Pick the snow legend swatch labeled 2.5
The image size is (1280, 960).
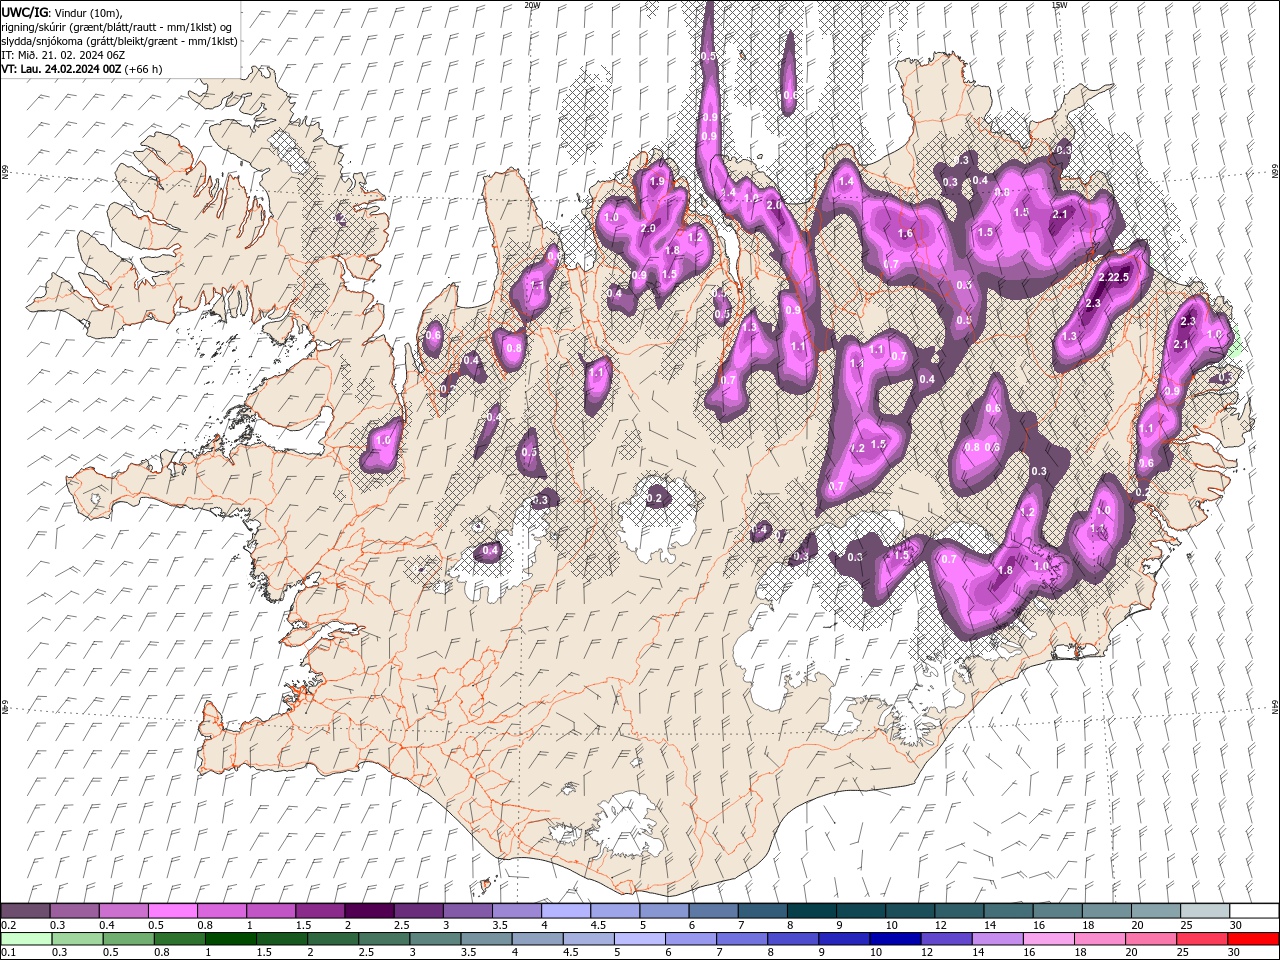click(417, 911)
